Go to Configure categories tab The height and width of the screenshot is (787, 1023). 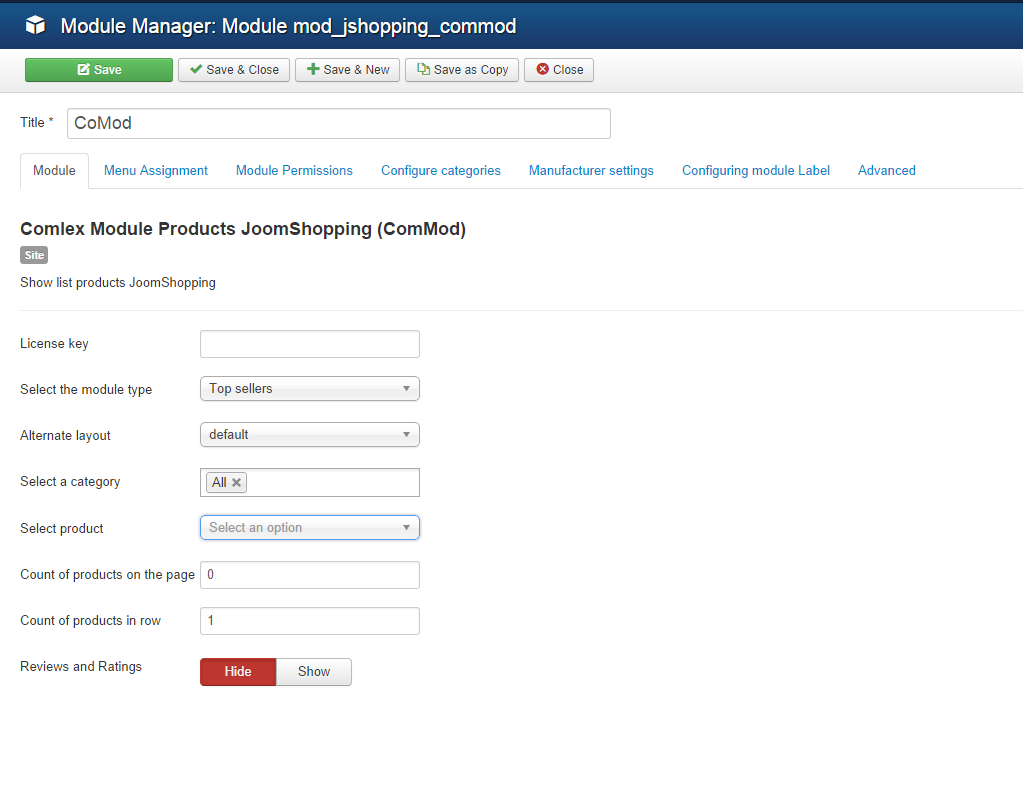440,171
